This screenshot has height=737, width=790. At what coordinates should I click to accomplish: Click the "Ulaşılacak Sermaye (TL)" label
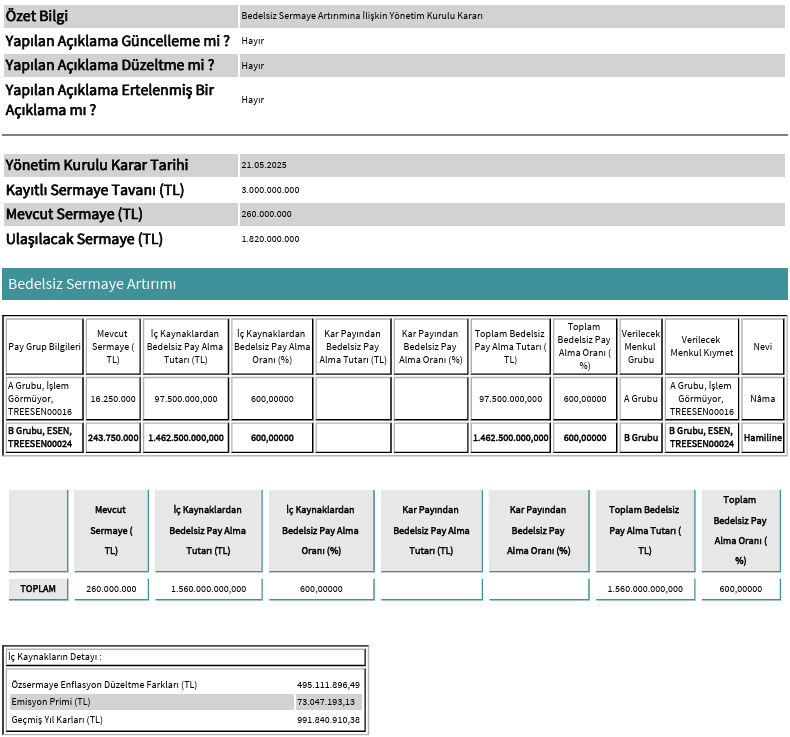tap(84, 239)
